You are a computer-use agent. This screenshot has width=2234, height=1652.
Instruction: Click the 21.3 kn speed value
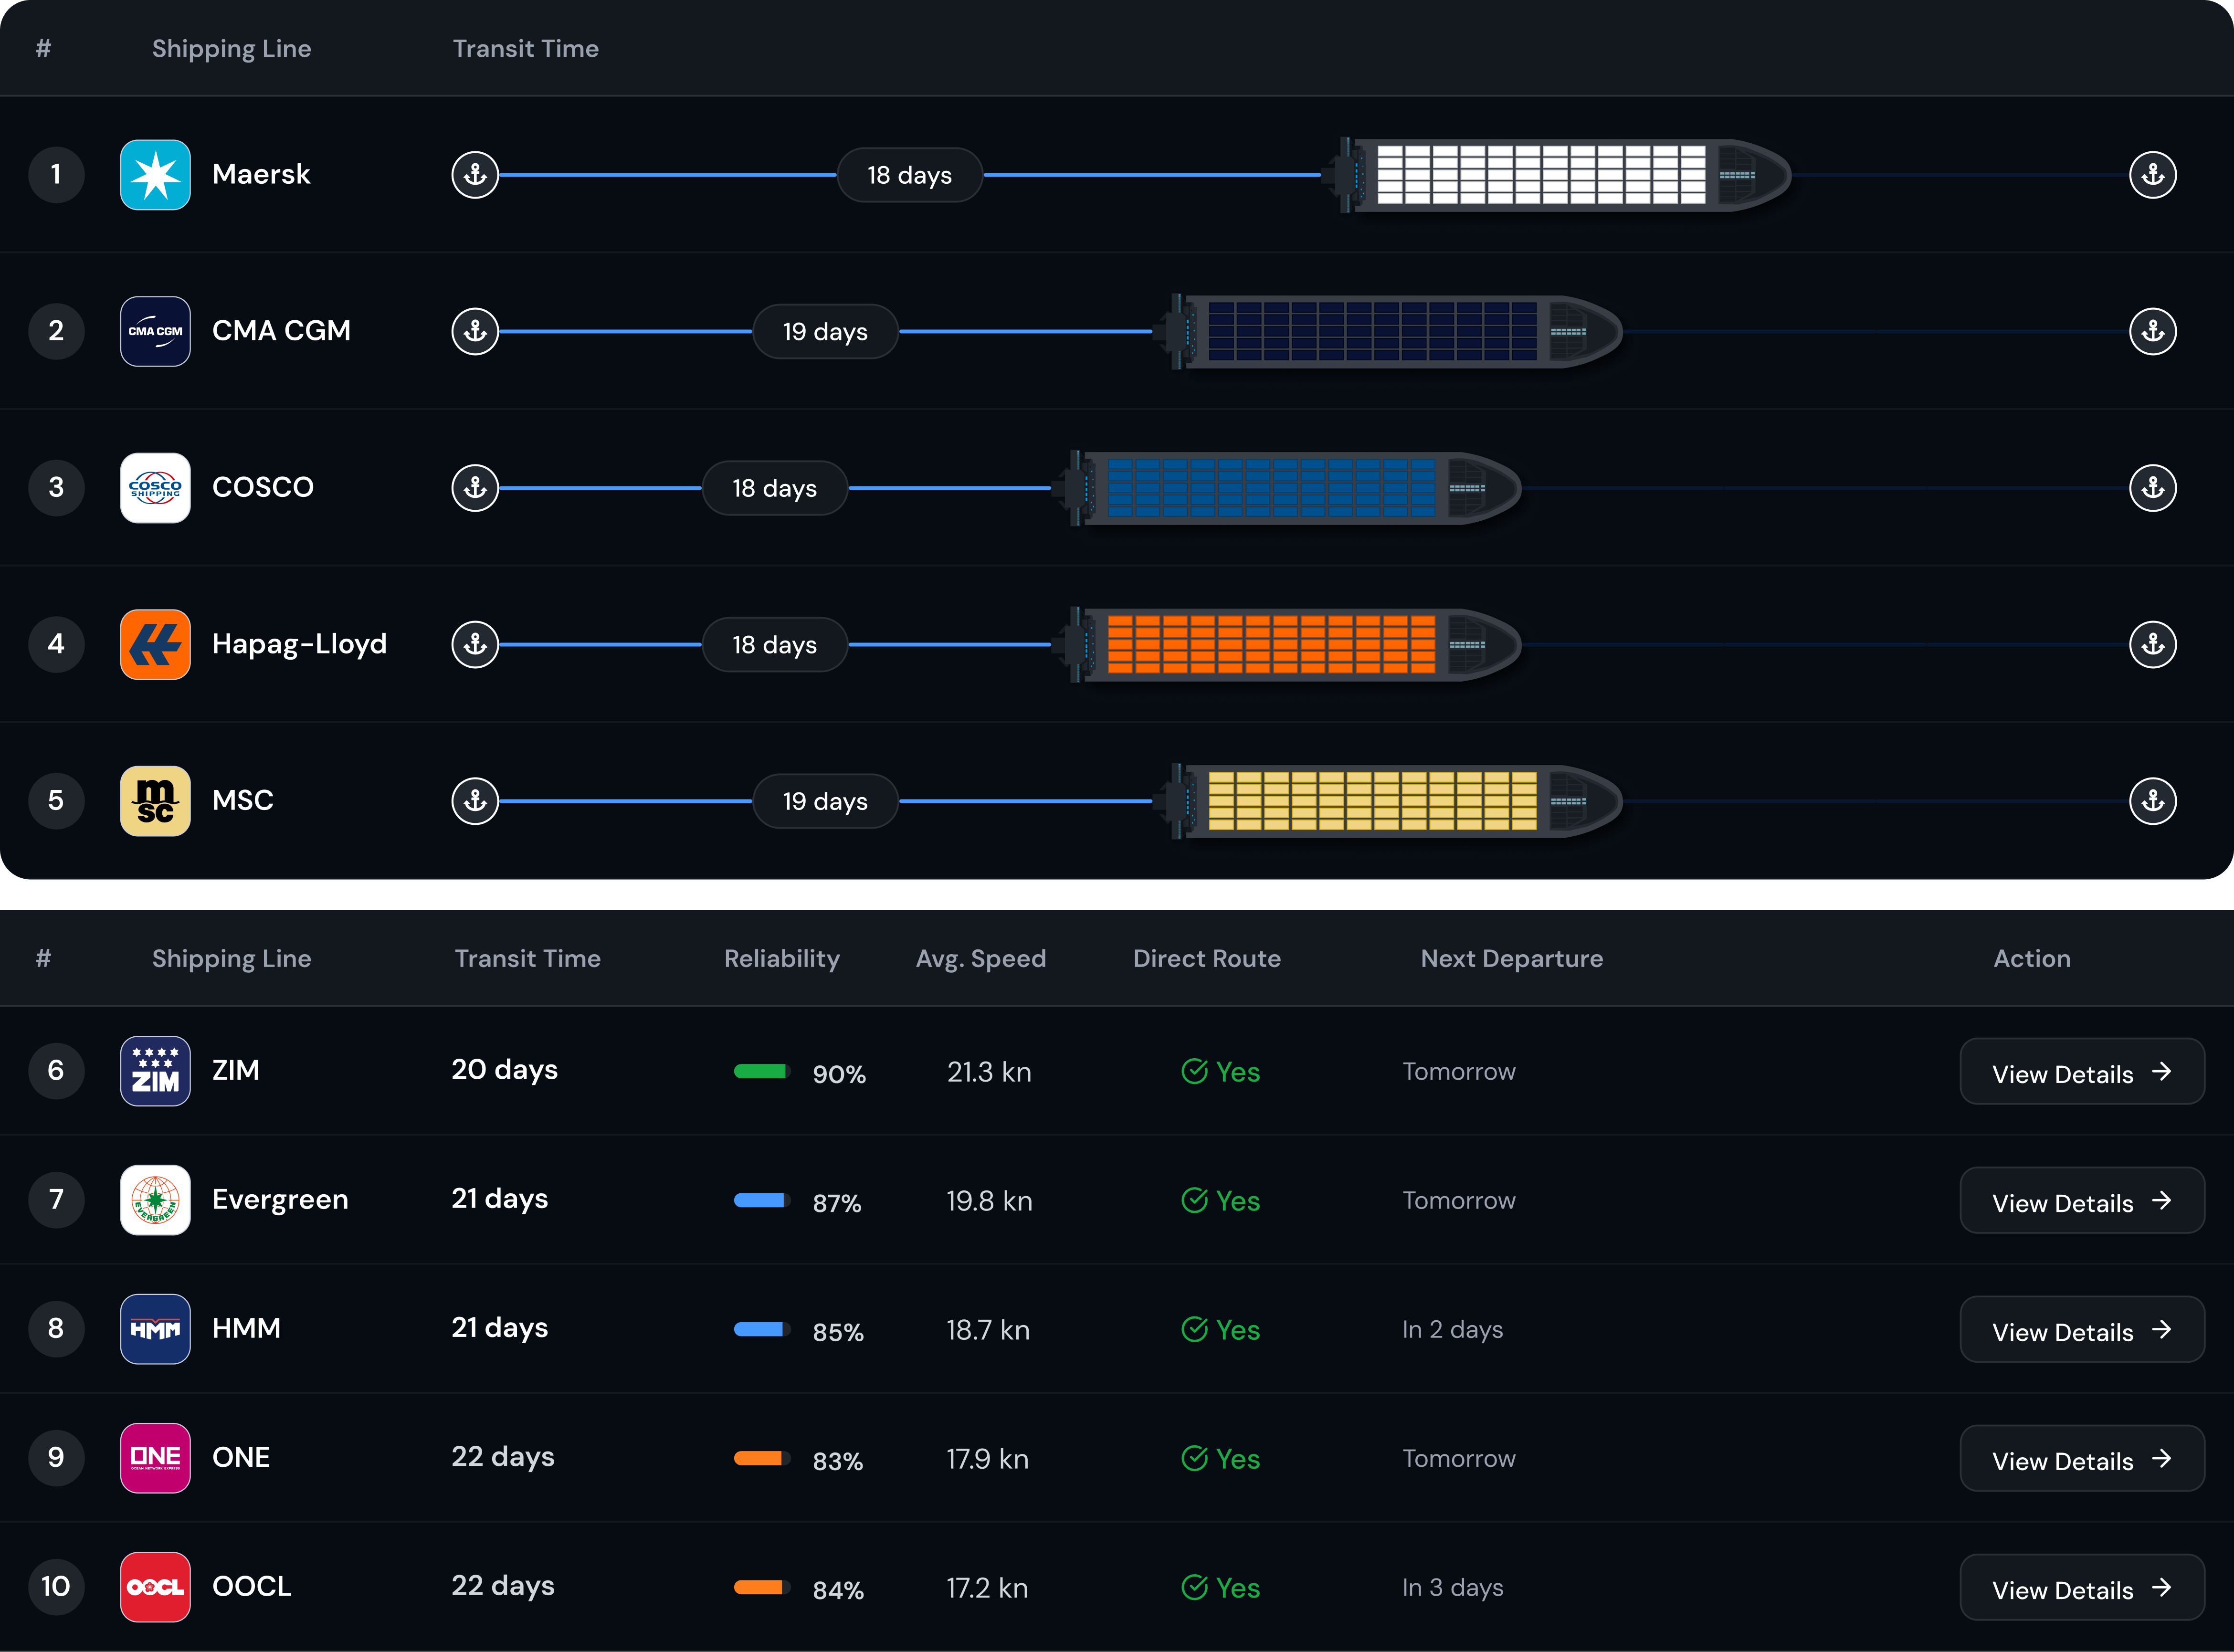tap(989, 1072)
